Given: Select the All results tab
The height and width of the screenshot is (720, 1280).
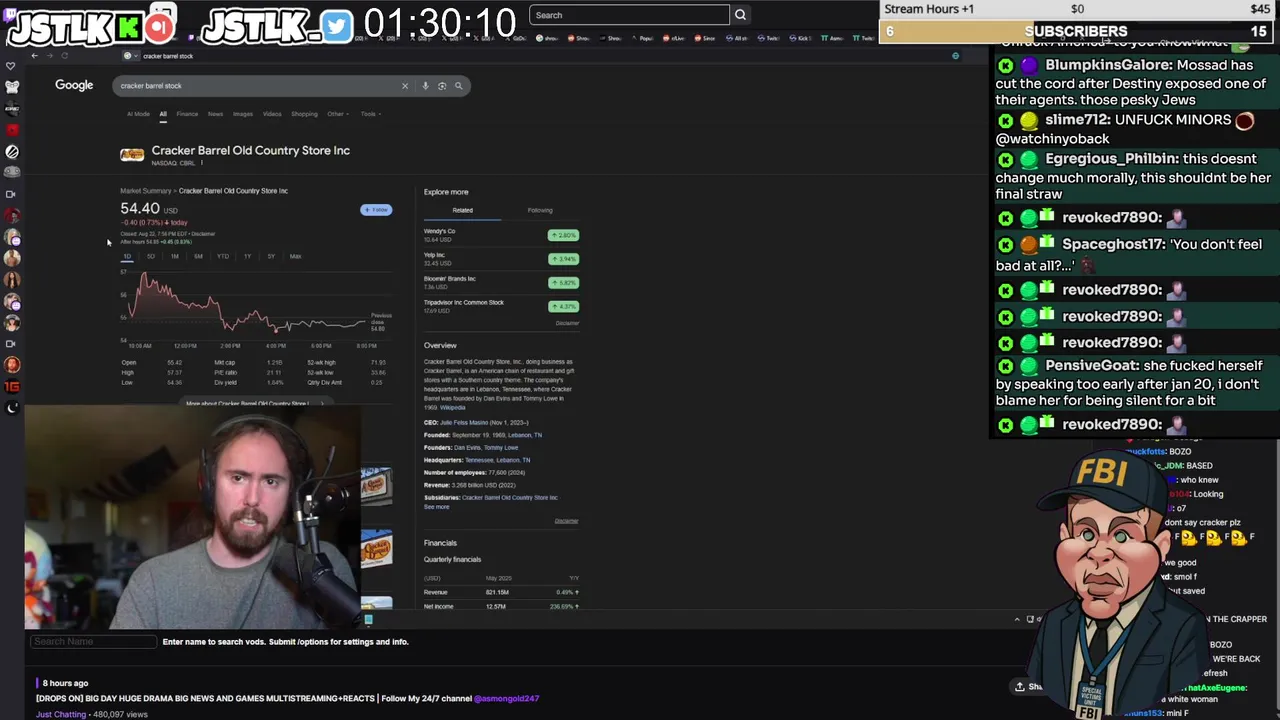Looking at the screenshot, I should click(x=163, y=114).
